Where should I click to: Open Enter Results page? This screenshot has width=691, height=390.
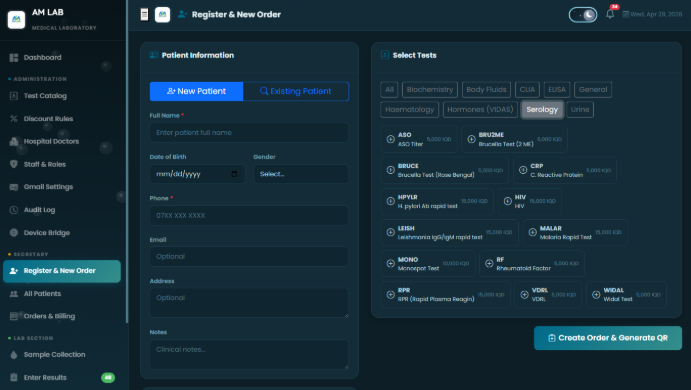[62, 377]
